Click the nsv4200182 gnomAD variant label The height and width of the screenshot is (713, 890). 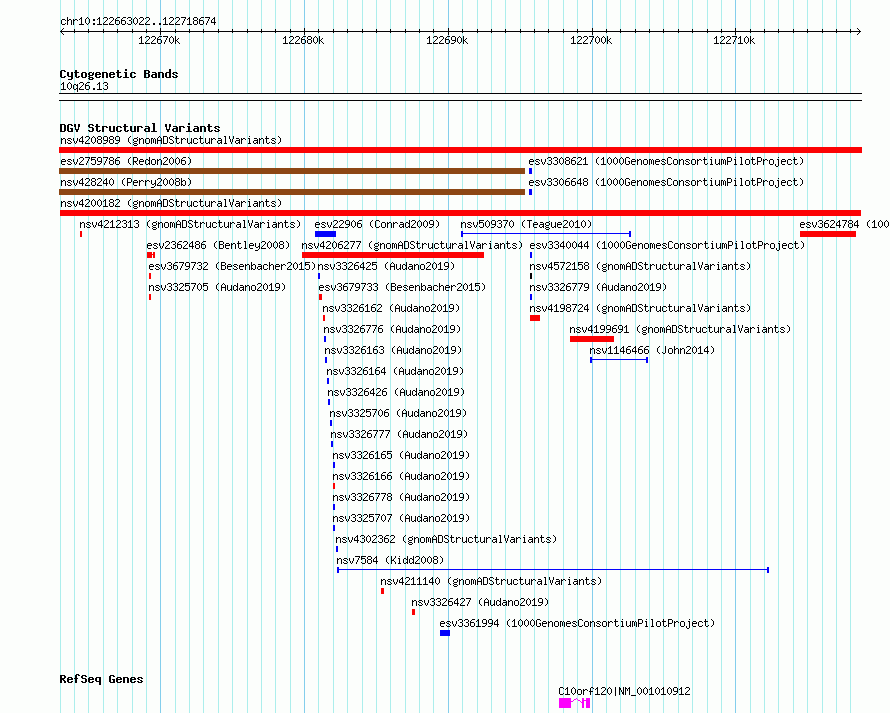[171, 203]
